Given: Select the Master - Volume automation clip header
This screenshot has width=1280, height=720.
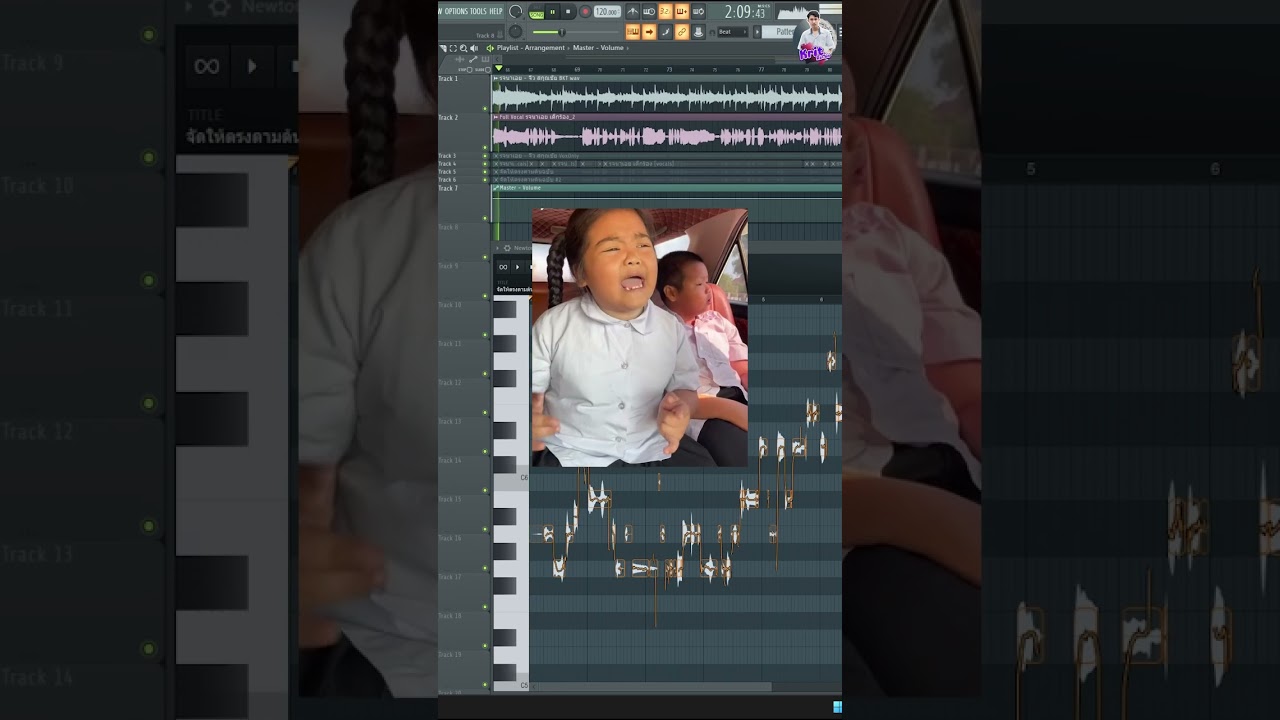Looking at the screenshot, I should click(667, 188).
